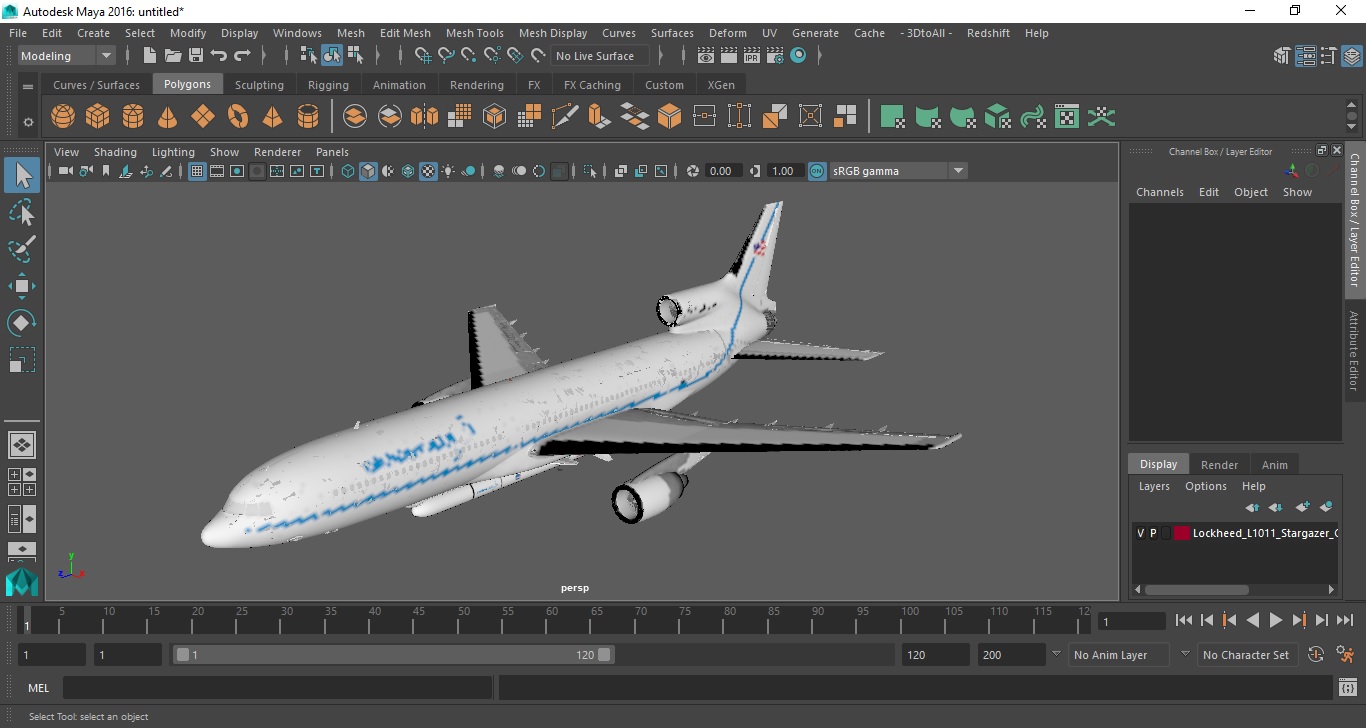The height and width of the screenshot is (728, 1366).
Task: Create a polygon cylinder from shelf
Action: (133, 117)
